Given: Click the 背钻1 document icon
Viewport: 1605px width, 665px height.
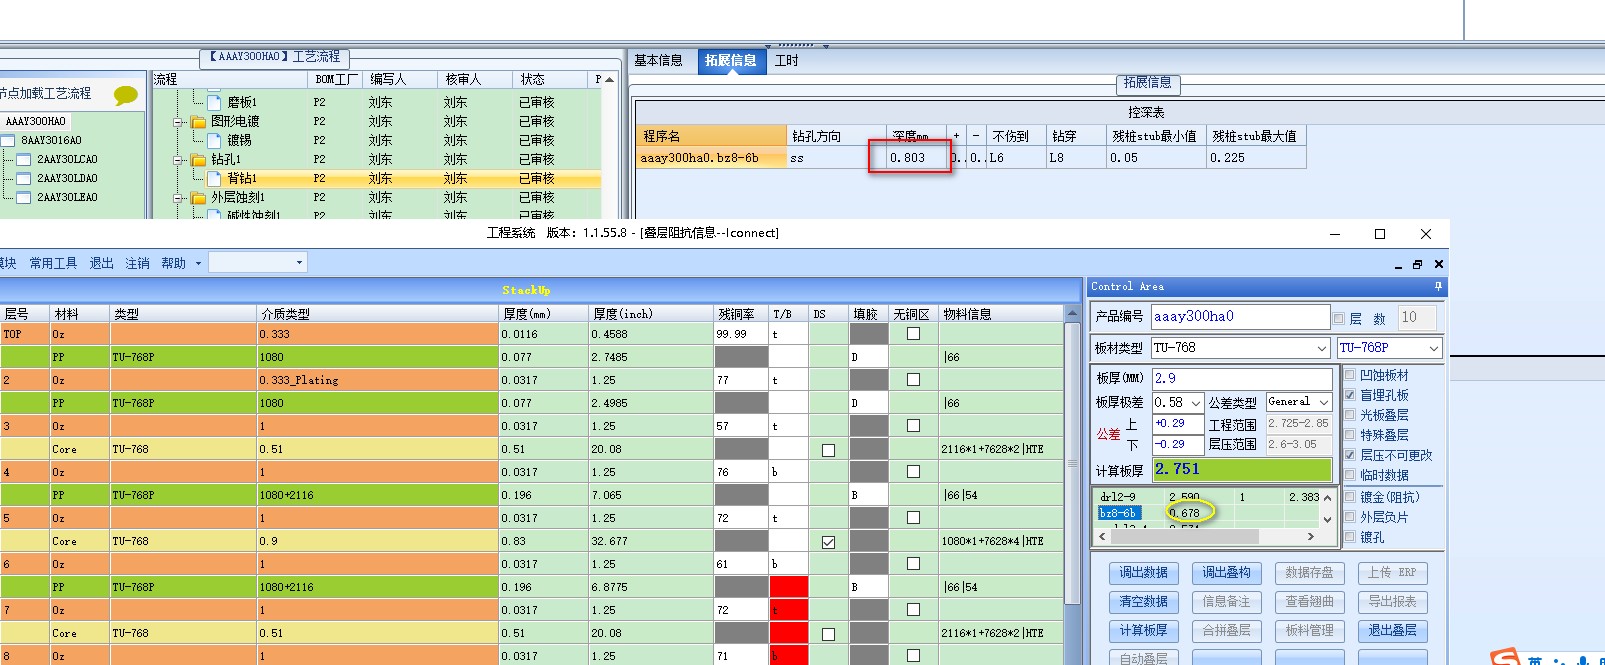Looking at the screenshot, I should pyautogui.click(x=214, y=178).
